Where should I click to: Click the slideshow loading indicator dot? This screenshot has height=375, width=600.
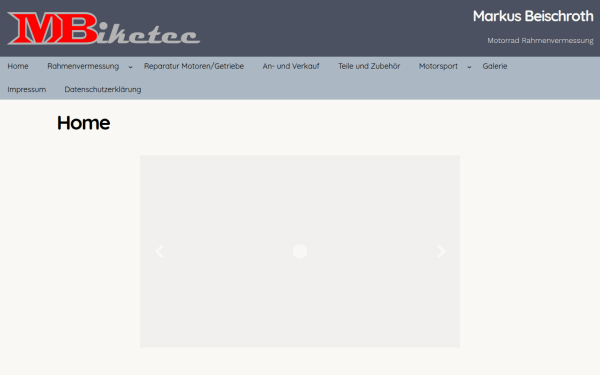coord(300,251)
